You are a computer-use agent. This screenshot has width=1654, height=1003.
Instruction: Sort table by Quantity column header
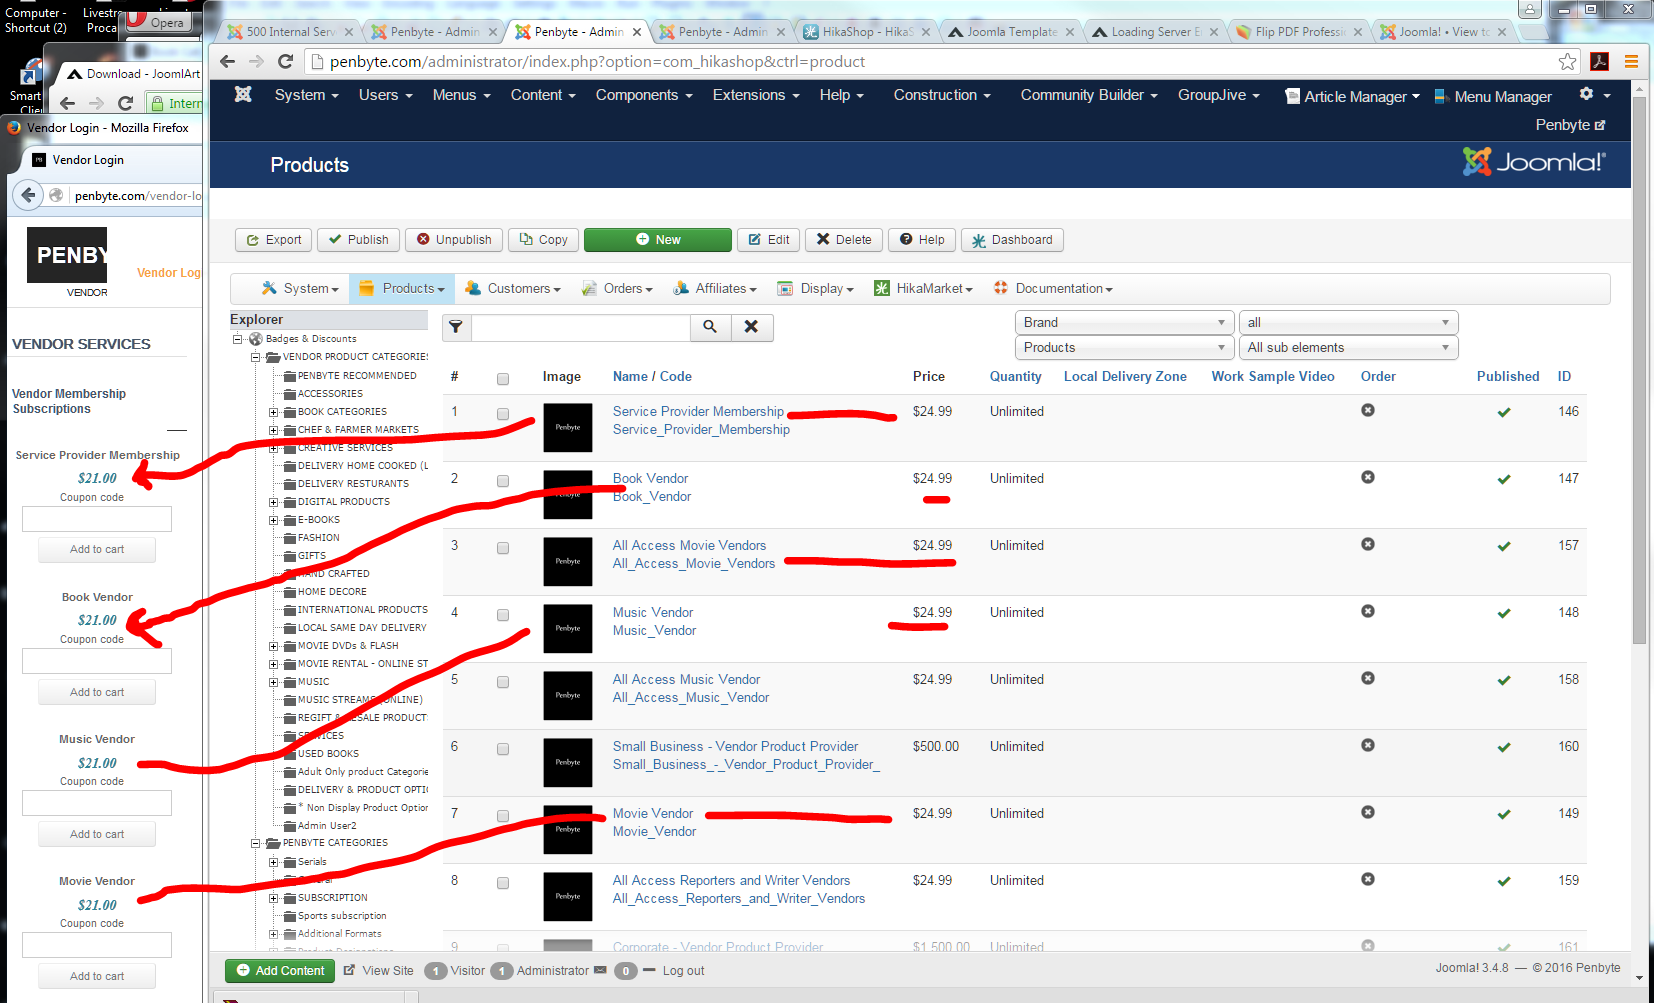1016,376
